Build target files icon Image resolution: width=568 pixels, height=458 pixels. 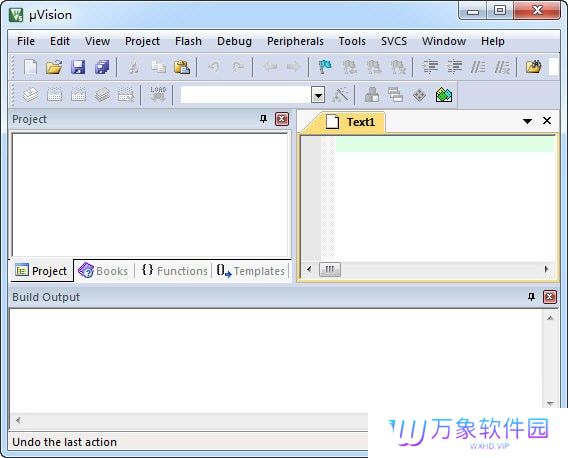tap(54, 95)
